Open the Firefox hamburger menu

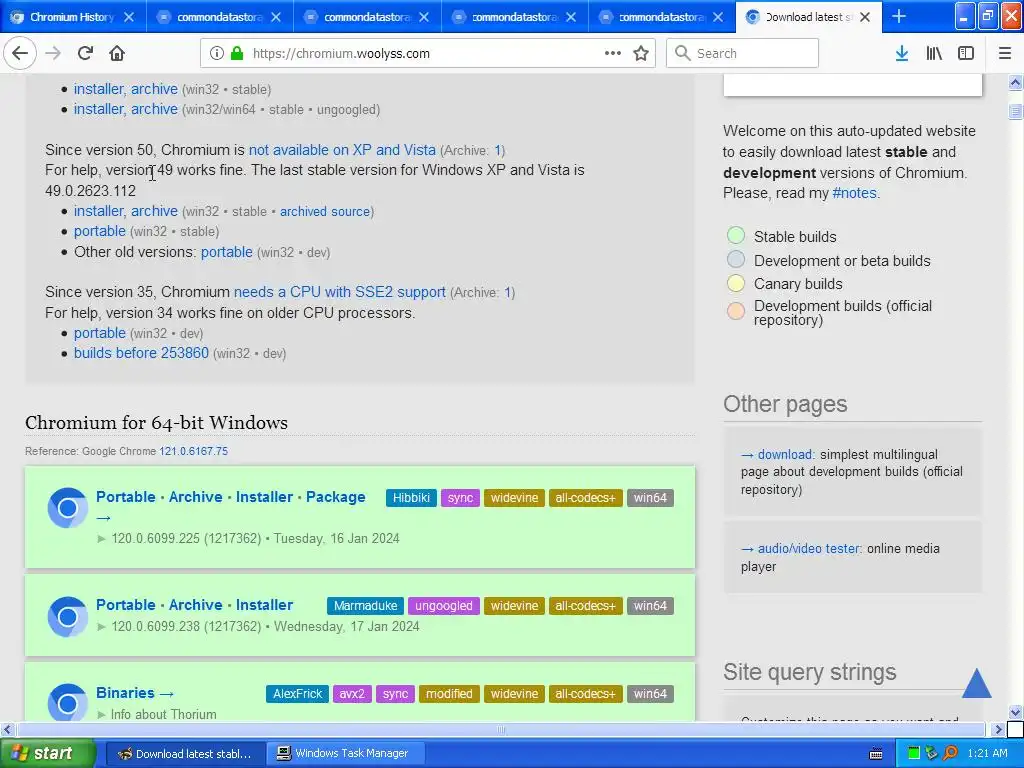point(1004,54)
